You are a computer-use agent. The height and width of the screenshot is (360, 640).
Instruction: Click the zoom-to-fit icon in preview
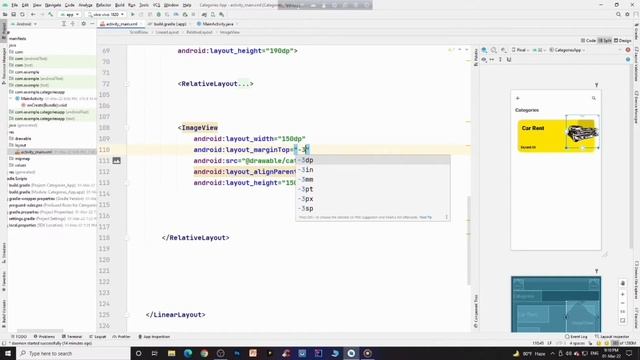coord(622,321)
